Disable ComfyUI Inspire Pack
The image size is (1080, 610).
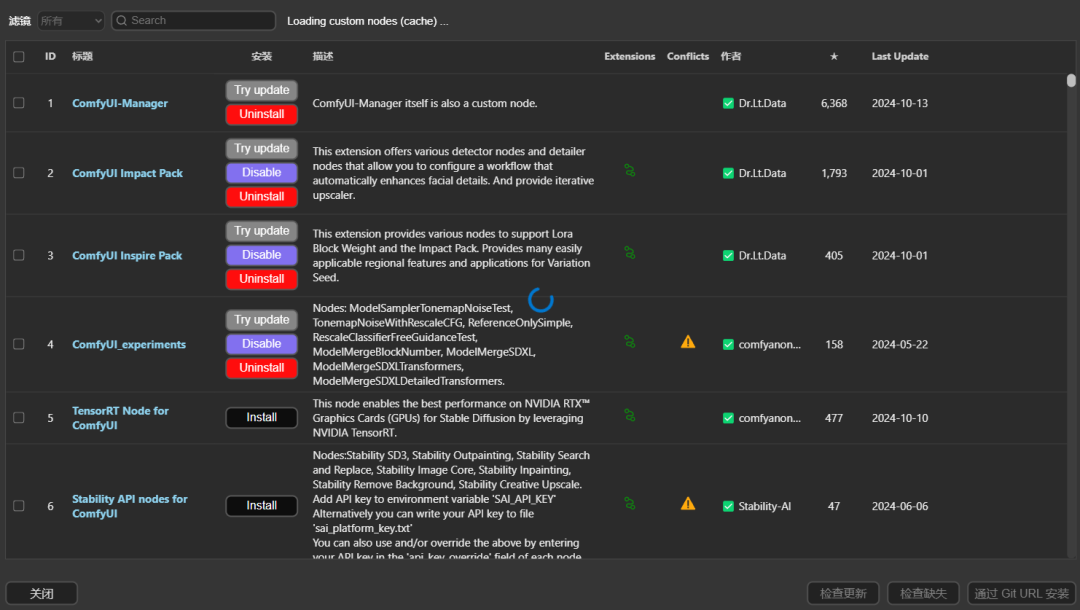[x=262, y=255]
